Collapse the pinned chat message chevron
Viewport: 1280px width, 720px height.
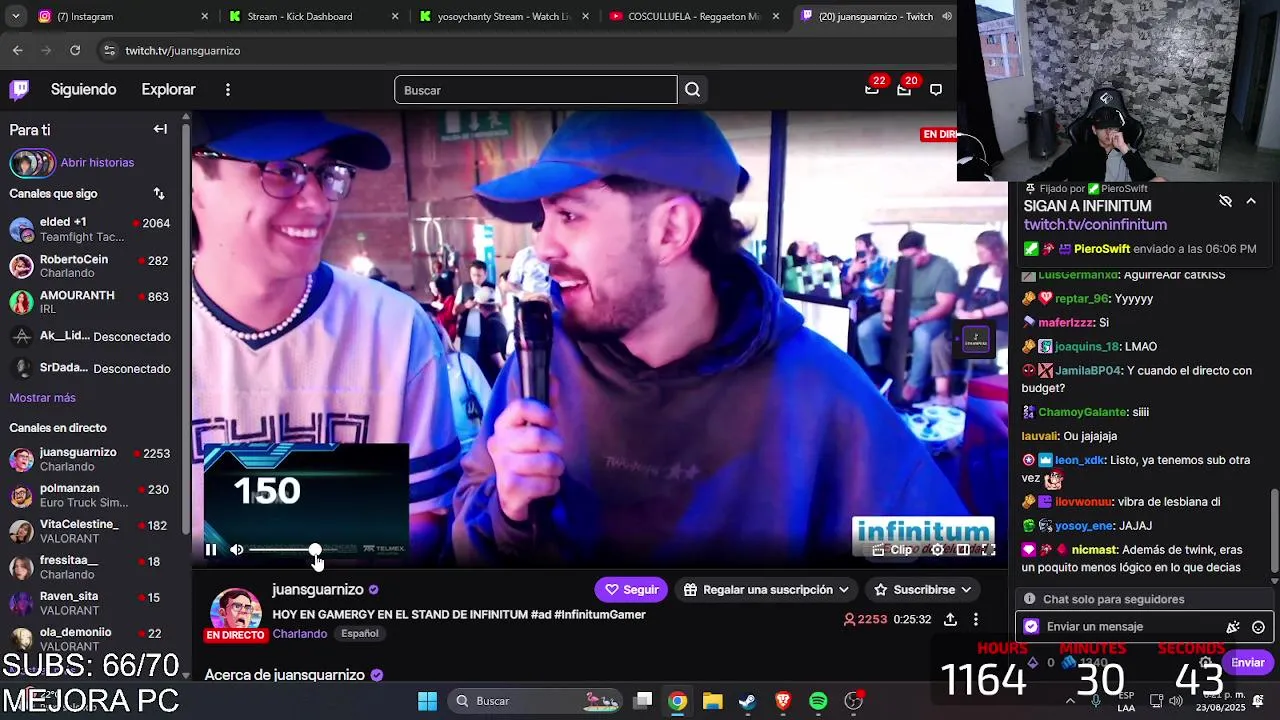pos(1251,201)
